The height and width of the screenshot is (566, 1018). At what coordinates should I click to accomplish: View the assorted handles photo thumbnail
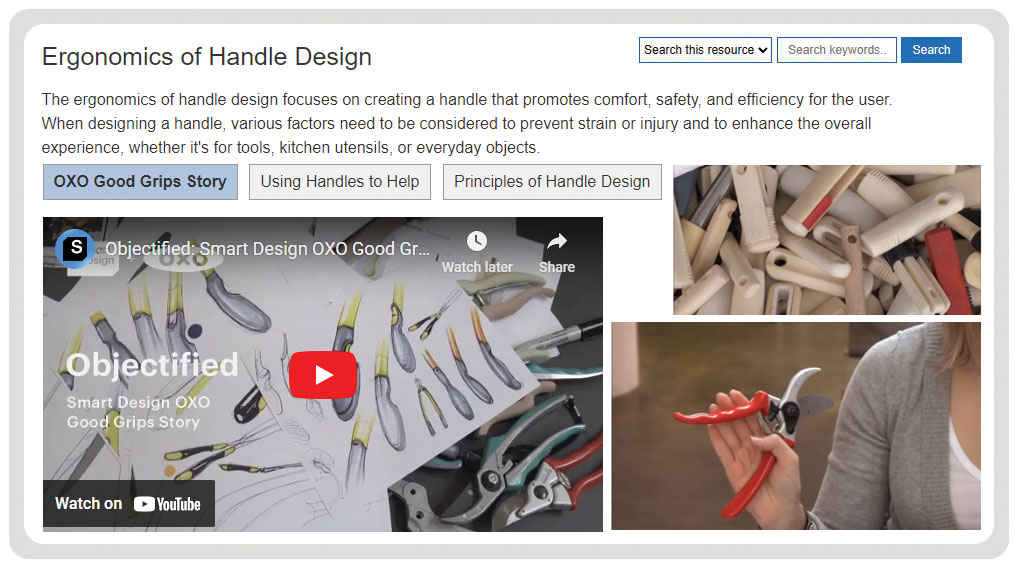pos(826,240)
